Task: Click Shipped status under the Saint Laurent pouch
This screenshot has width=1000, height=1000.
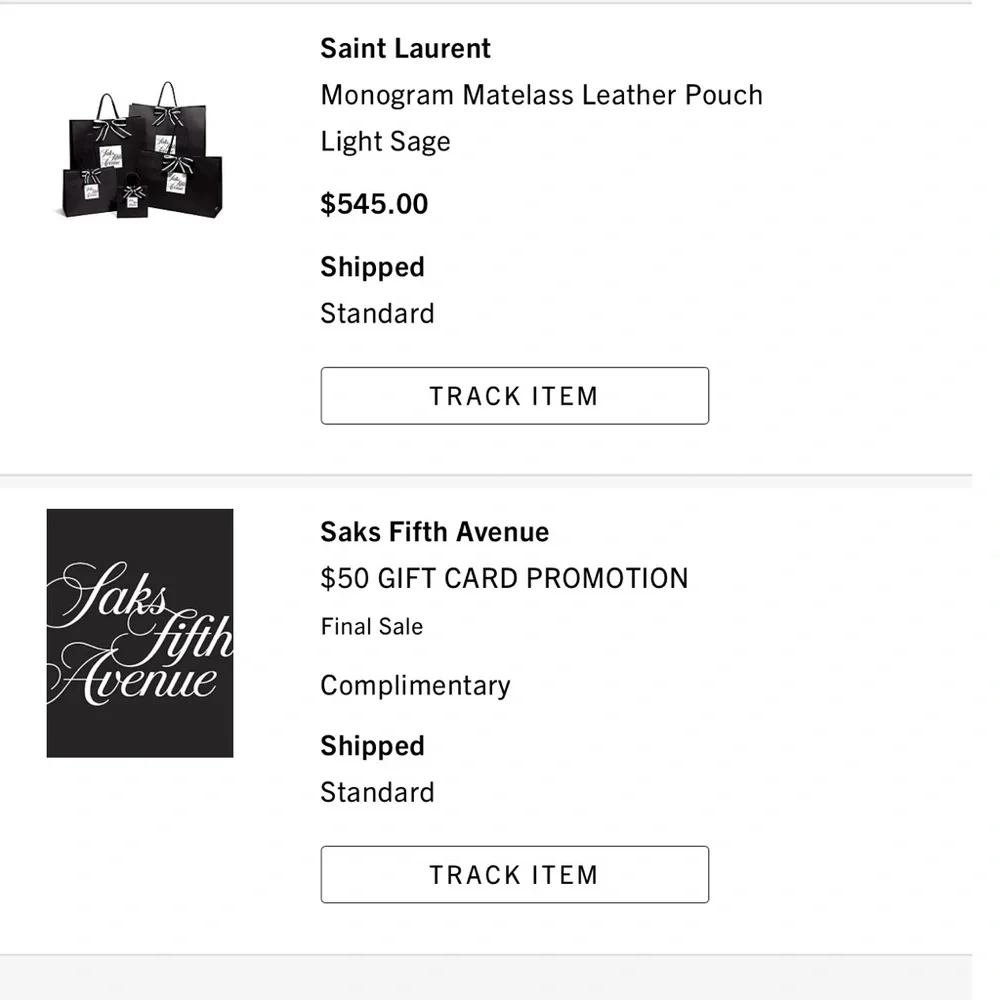Action: coord(372,267)
